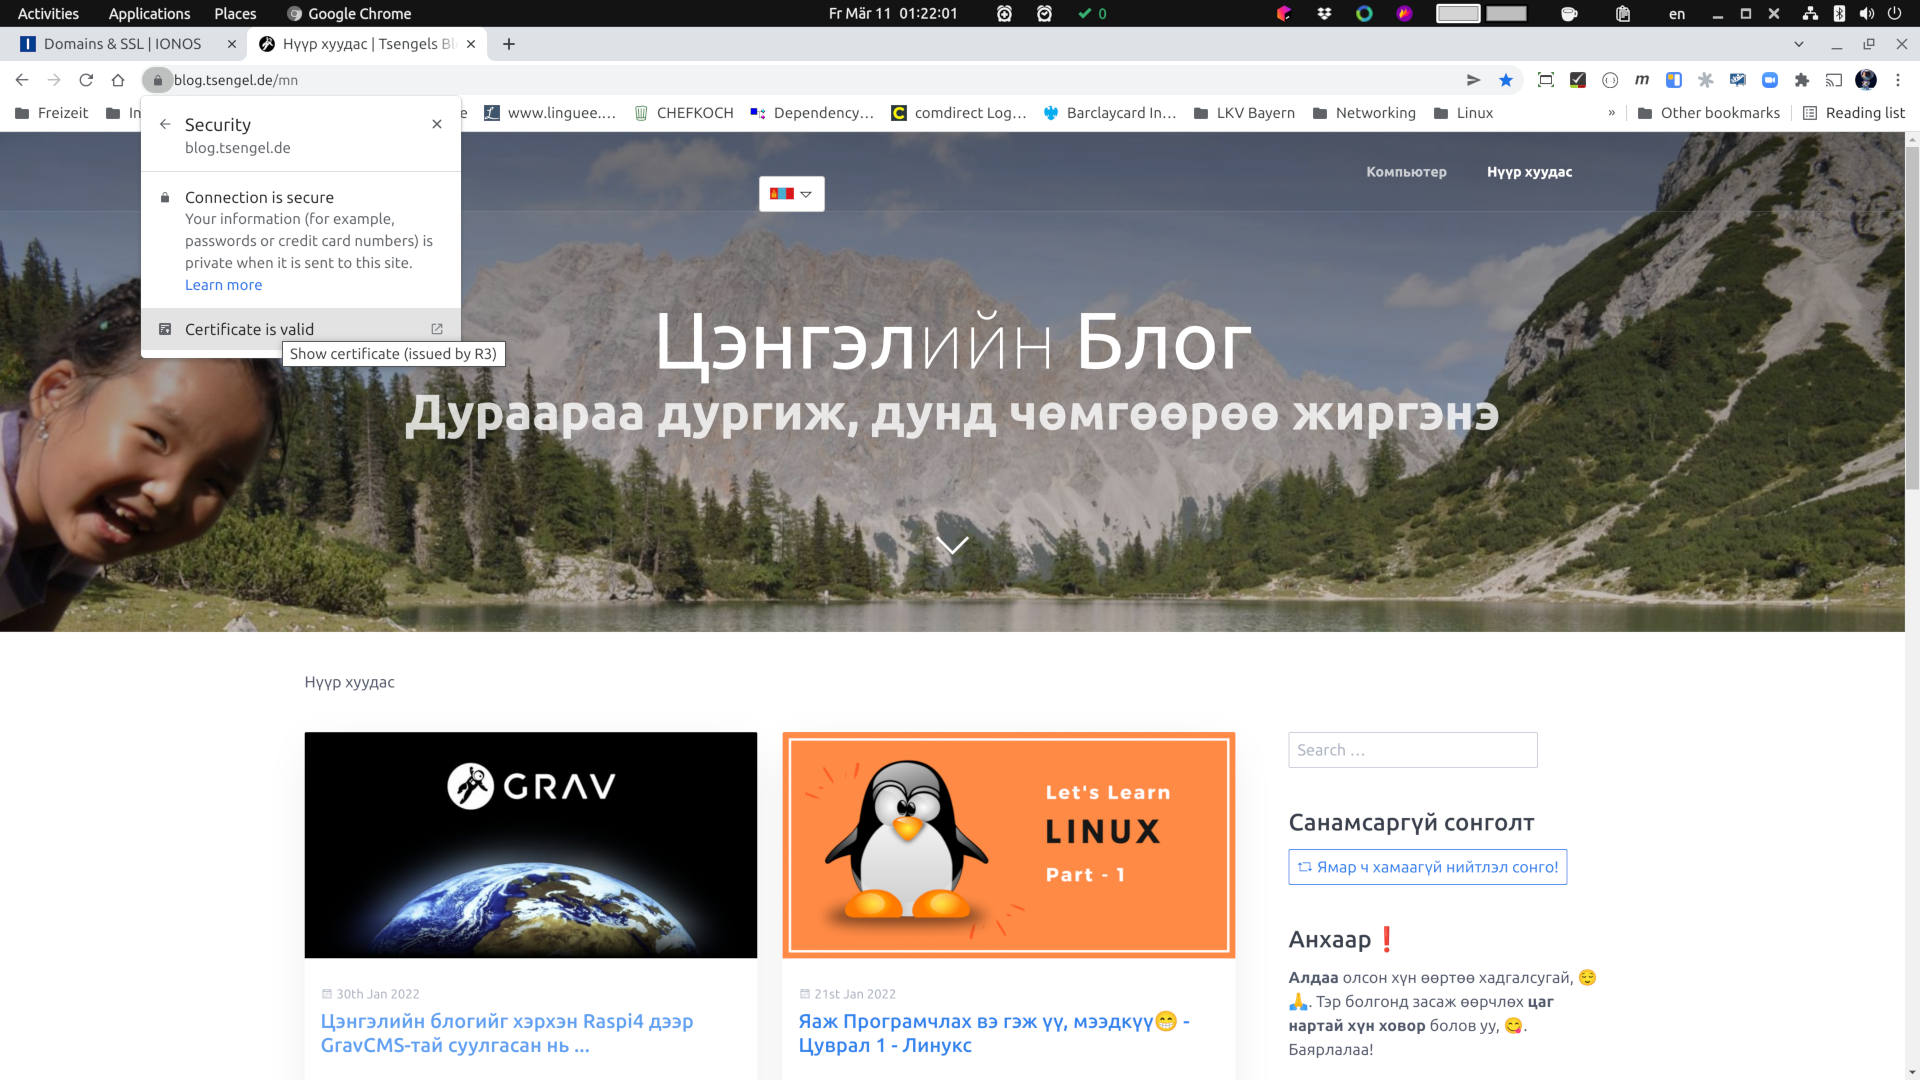Close the Нүүр хуудас Tsengels tab
The image size is (1920, 1080).
[x=471, y=44]
